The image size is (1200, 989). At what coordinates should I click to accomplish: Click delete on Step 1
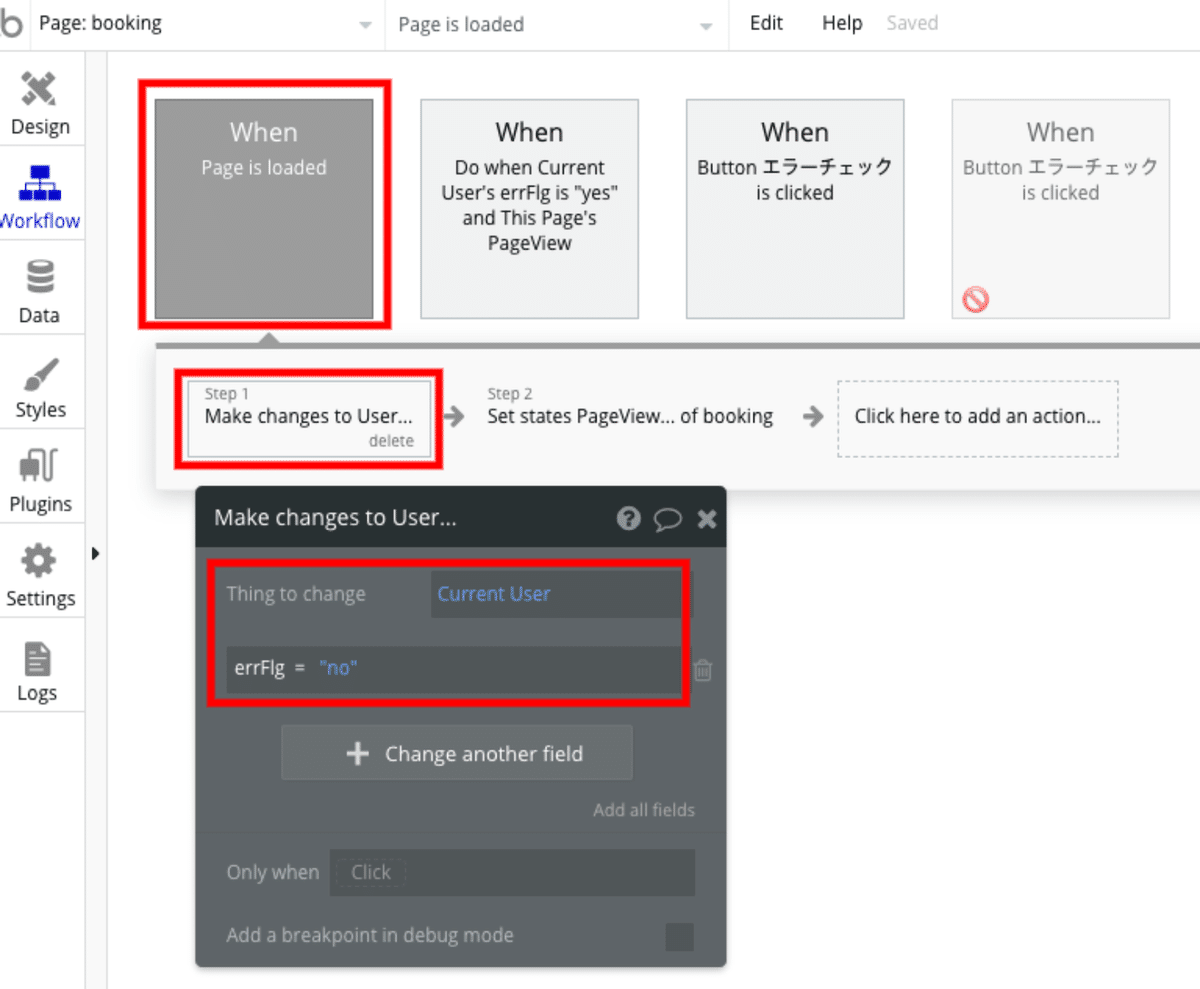pos(391,441)
